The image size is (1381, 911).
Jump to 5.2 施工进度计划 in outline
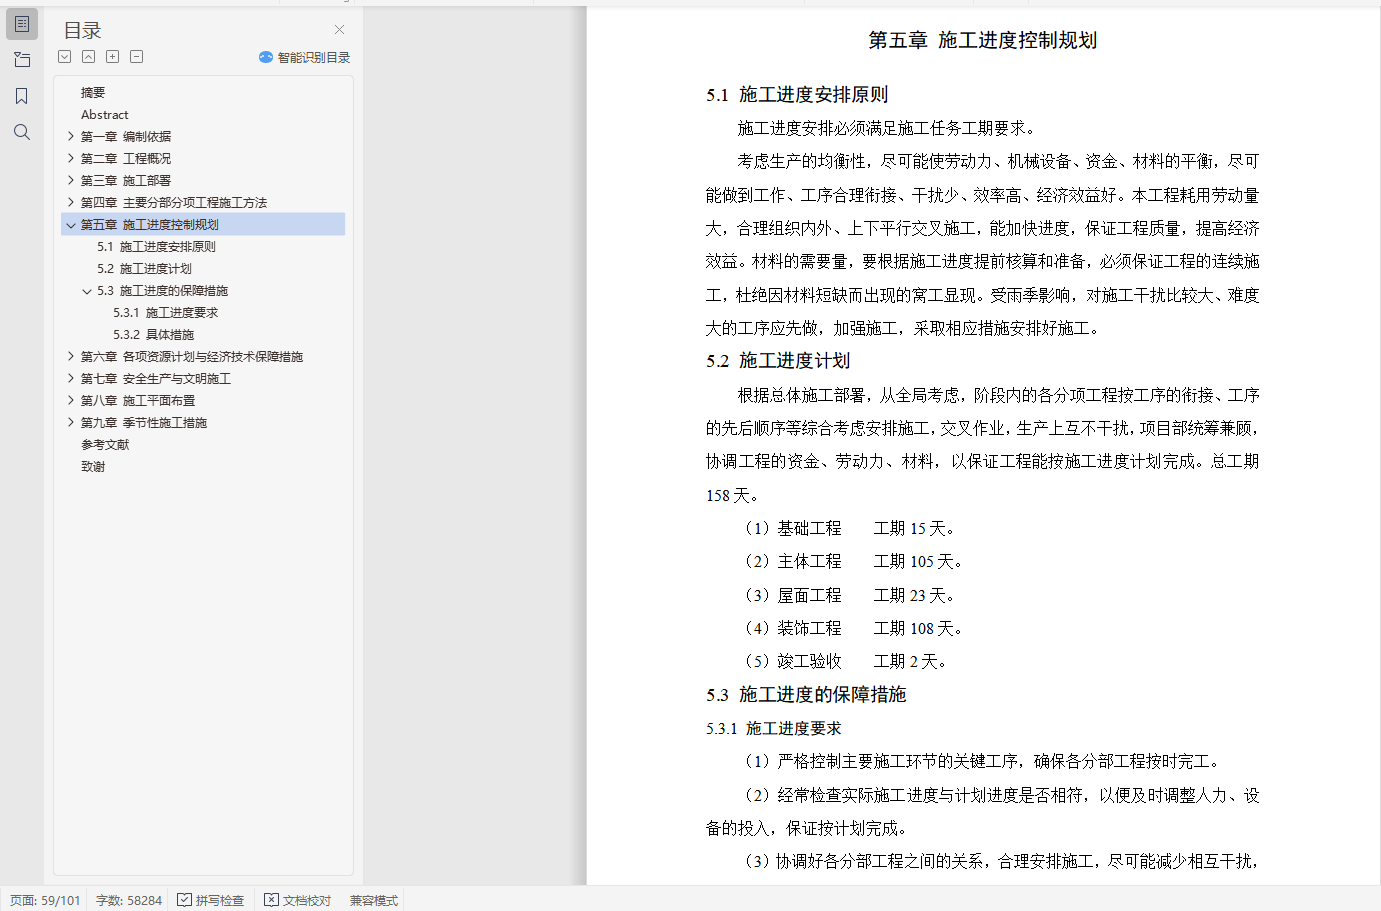point(144,268)
